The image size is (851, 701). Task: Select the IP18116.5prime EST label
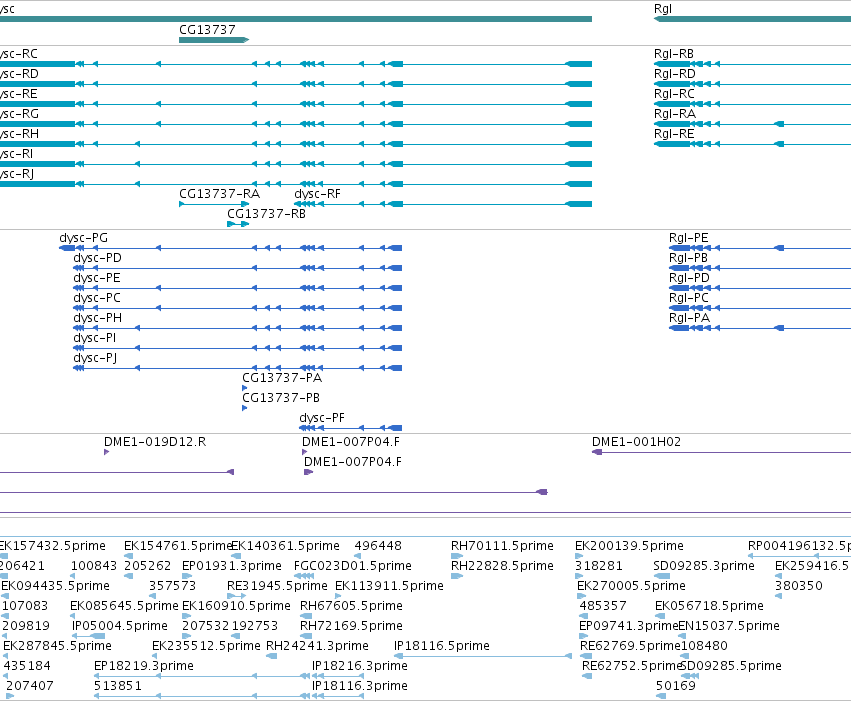[x=442, y=646]
